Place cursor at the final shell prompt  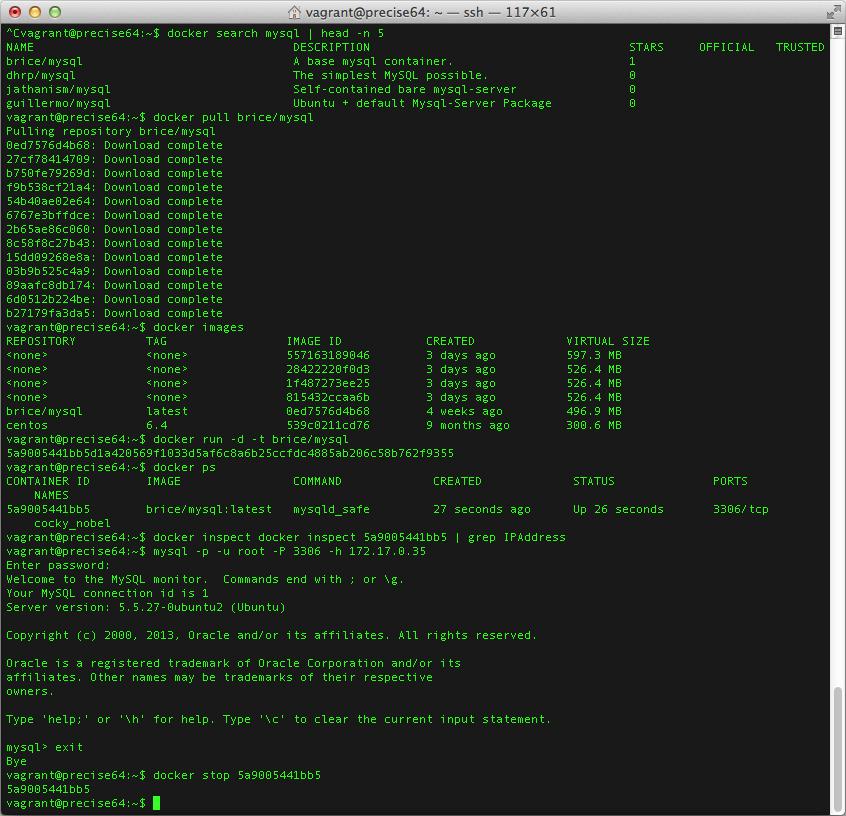click(157, 803)
